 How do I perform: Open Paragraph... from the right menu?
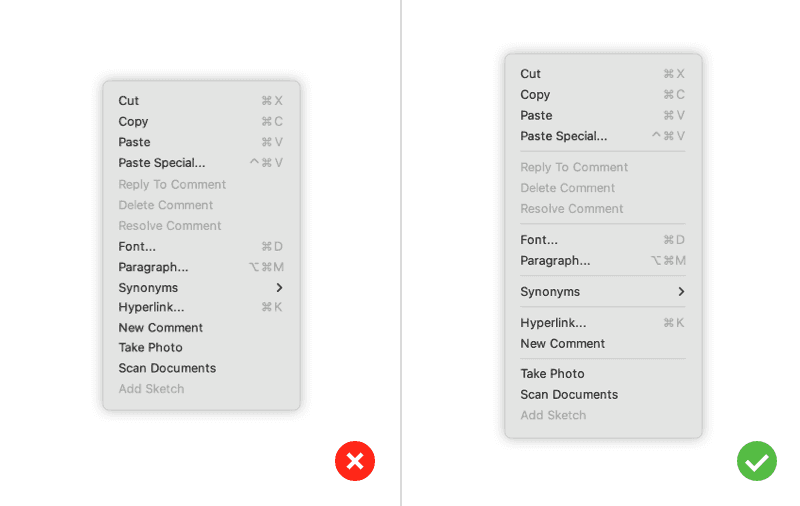pos(555,261)
